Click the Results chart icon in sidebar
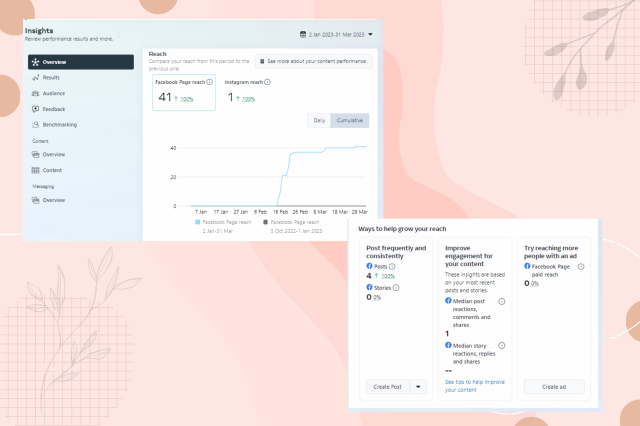Viewport: 640px width, 426px height. (36, 78)
